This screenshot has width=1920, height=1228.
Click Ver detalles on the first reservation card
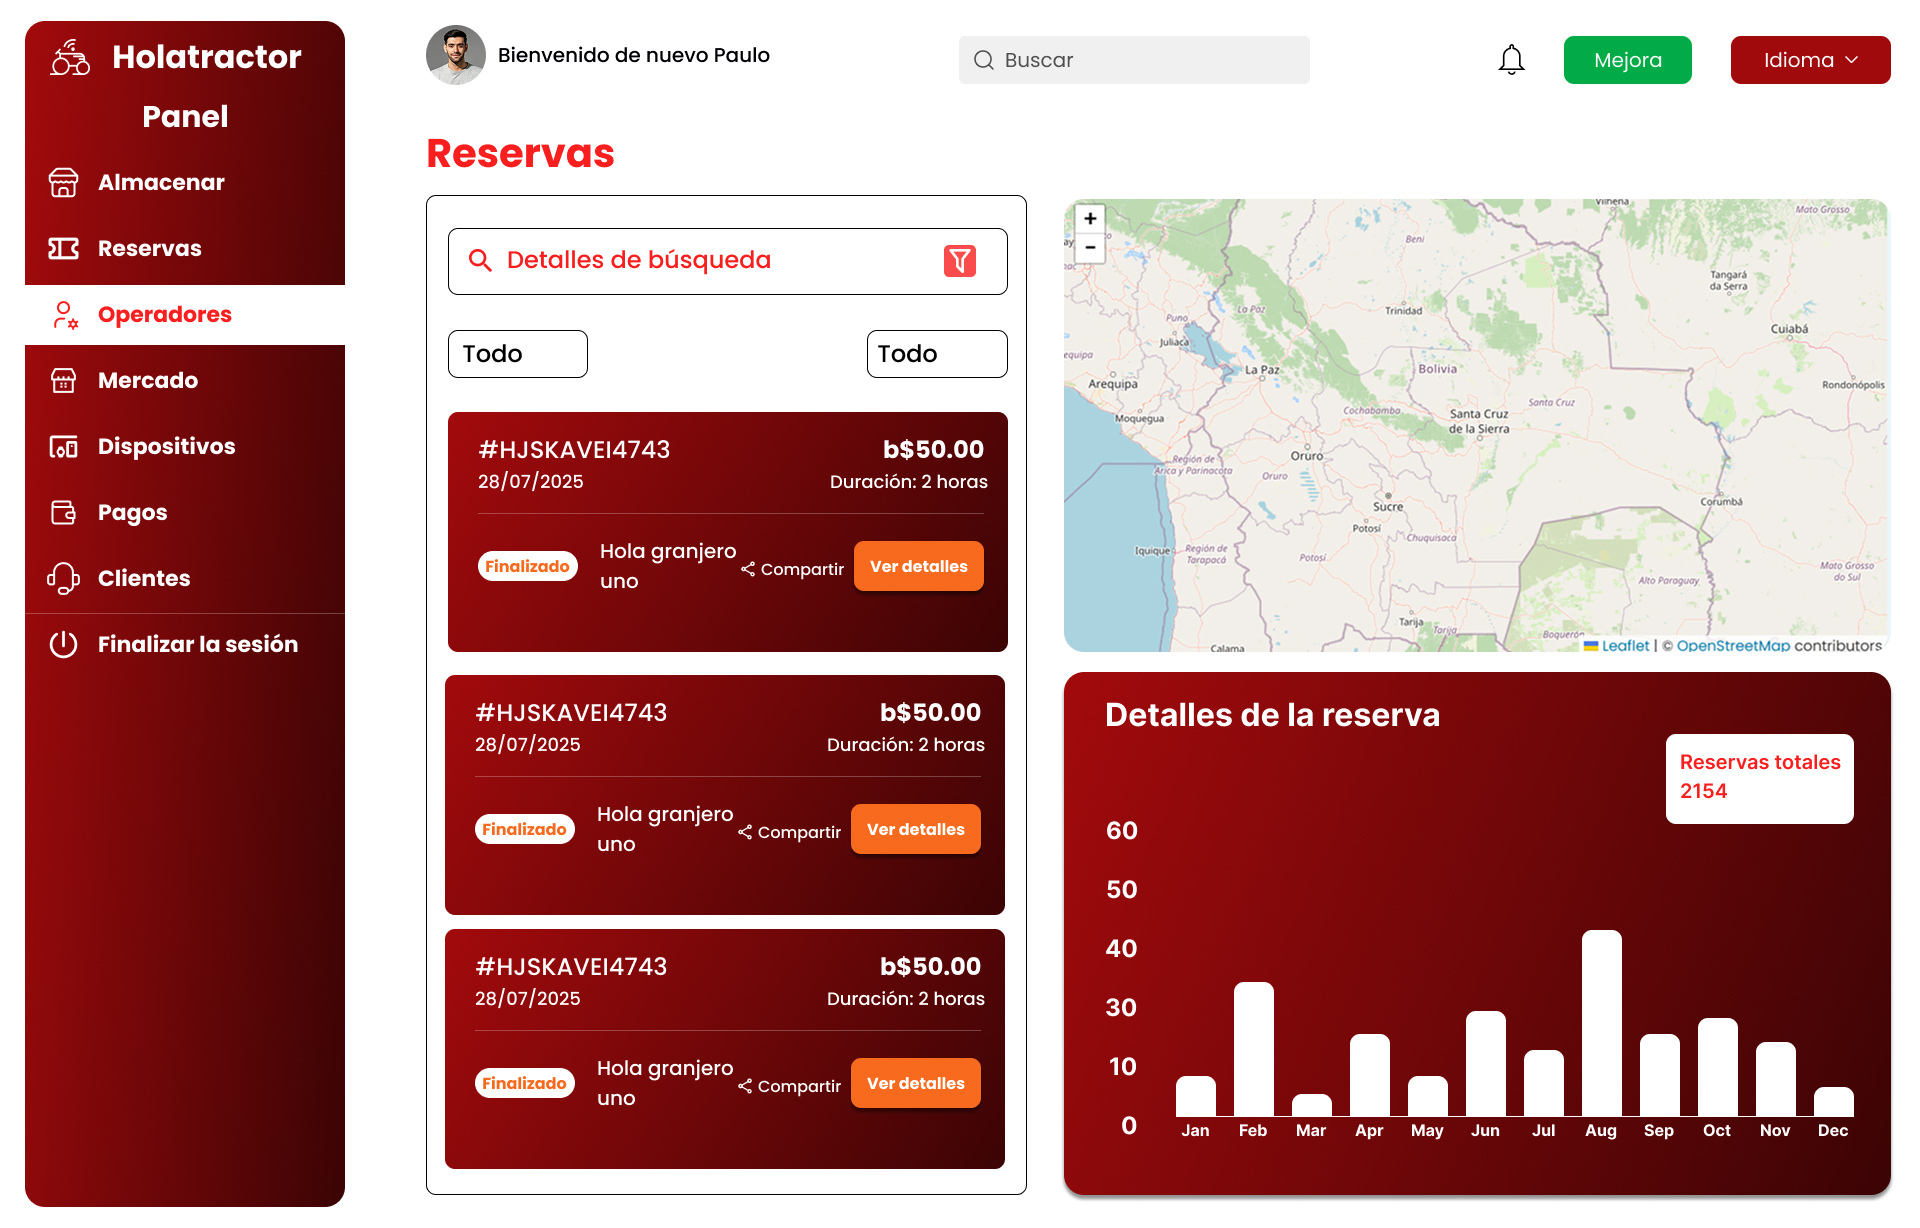point(918,565)
